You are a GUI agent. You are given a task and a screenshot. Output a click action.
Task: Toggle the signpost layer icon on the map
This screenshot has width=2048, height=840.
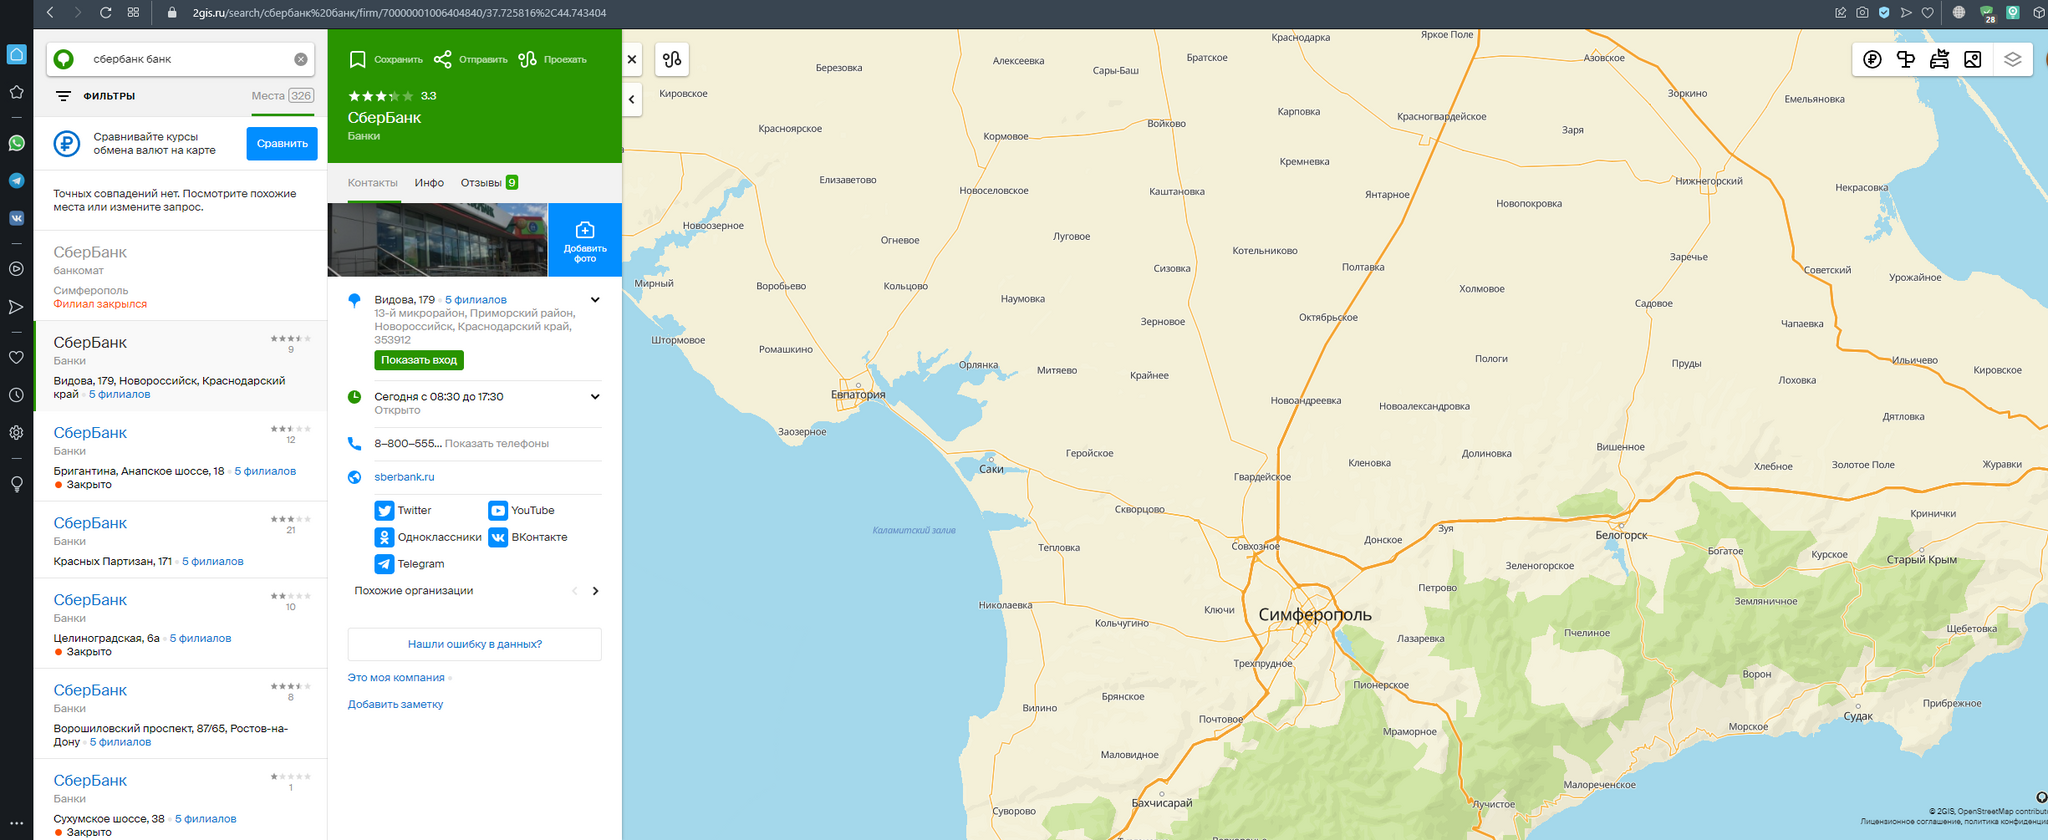click(1906, 59)
